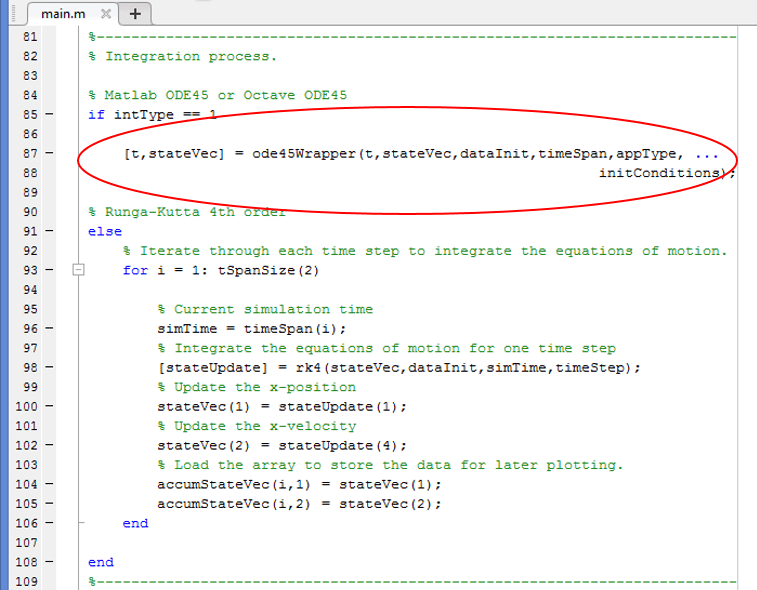Open a new editor tab with plus button
The image size is (757, 590).
click(135, 14)
